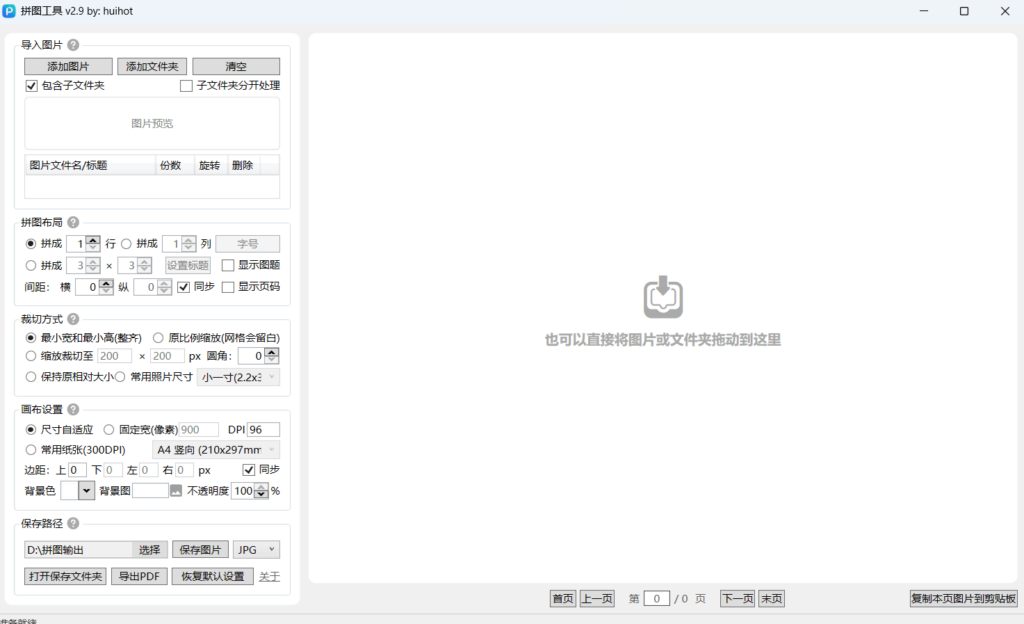Click 打开保存文件夹 button
1024x624 pixels.
coord(65,576)
